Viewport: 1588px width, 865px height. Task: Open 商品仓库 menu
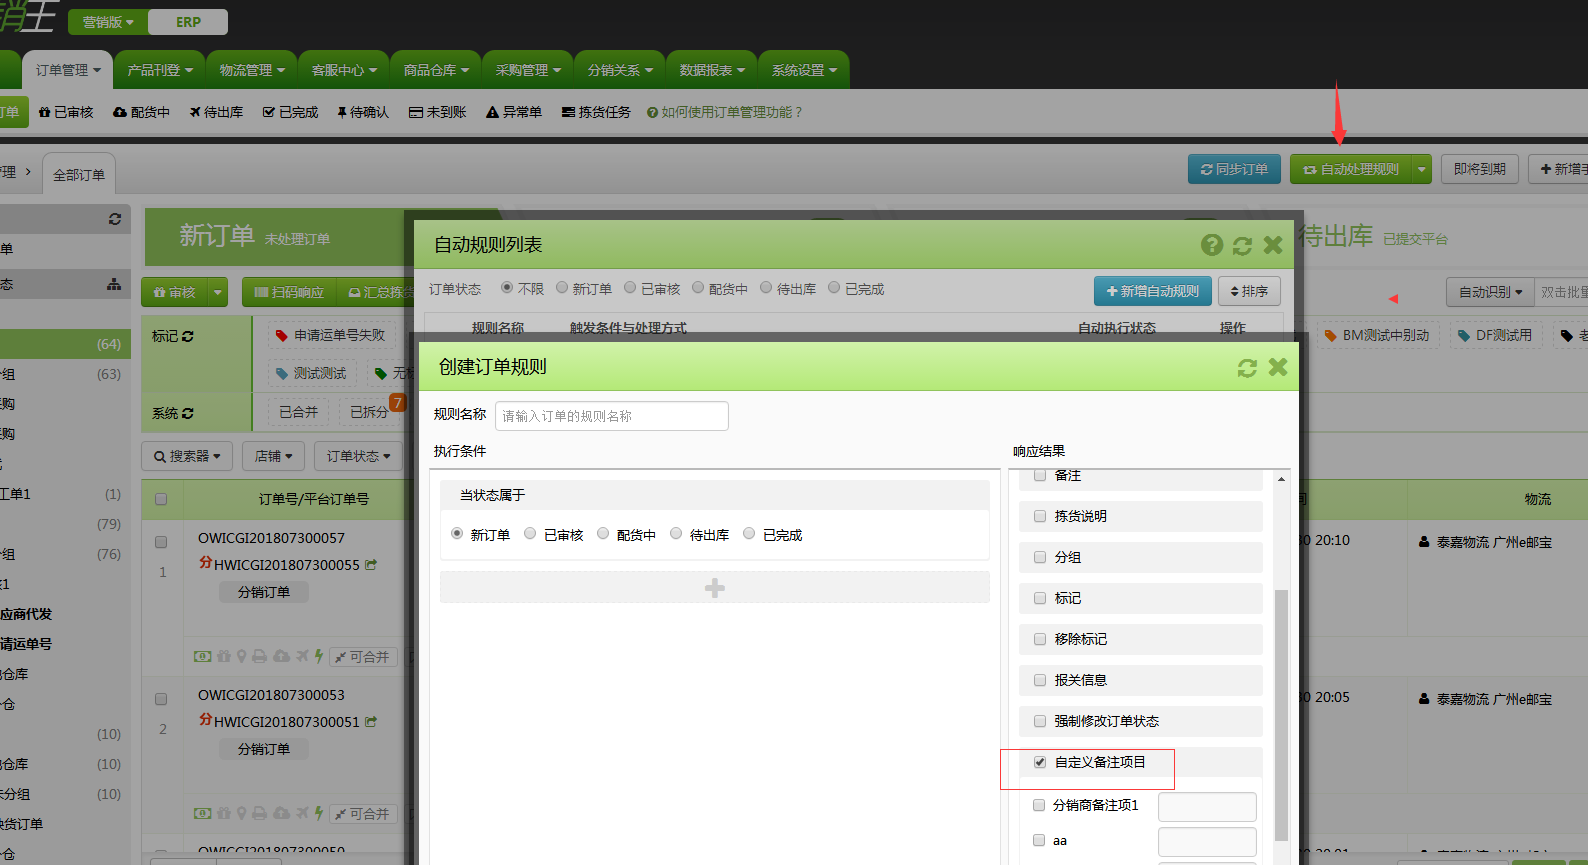click(436, 70)
